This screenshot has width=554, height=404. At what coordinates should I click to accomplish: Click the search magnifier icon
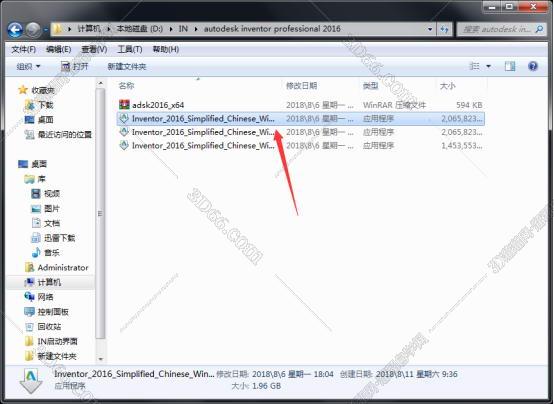point(539,29)
